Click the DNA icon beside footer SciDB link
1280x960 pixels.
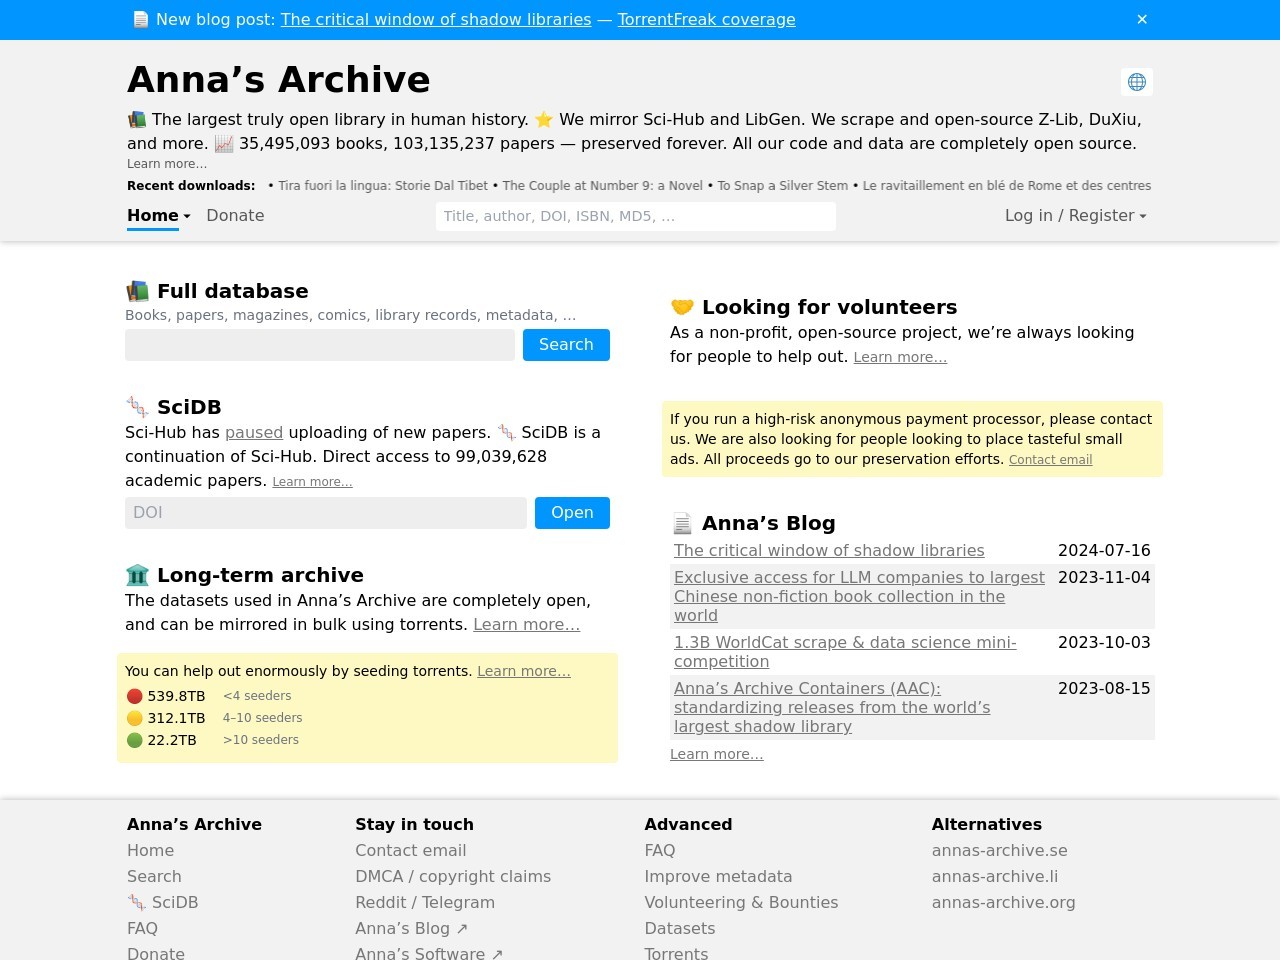137,902
